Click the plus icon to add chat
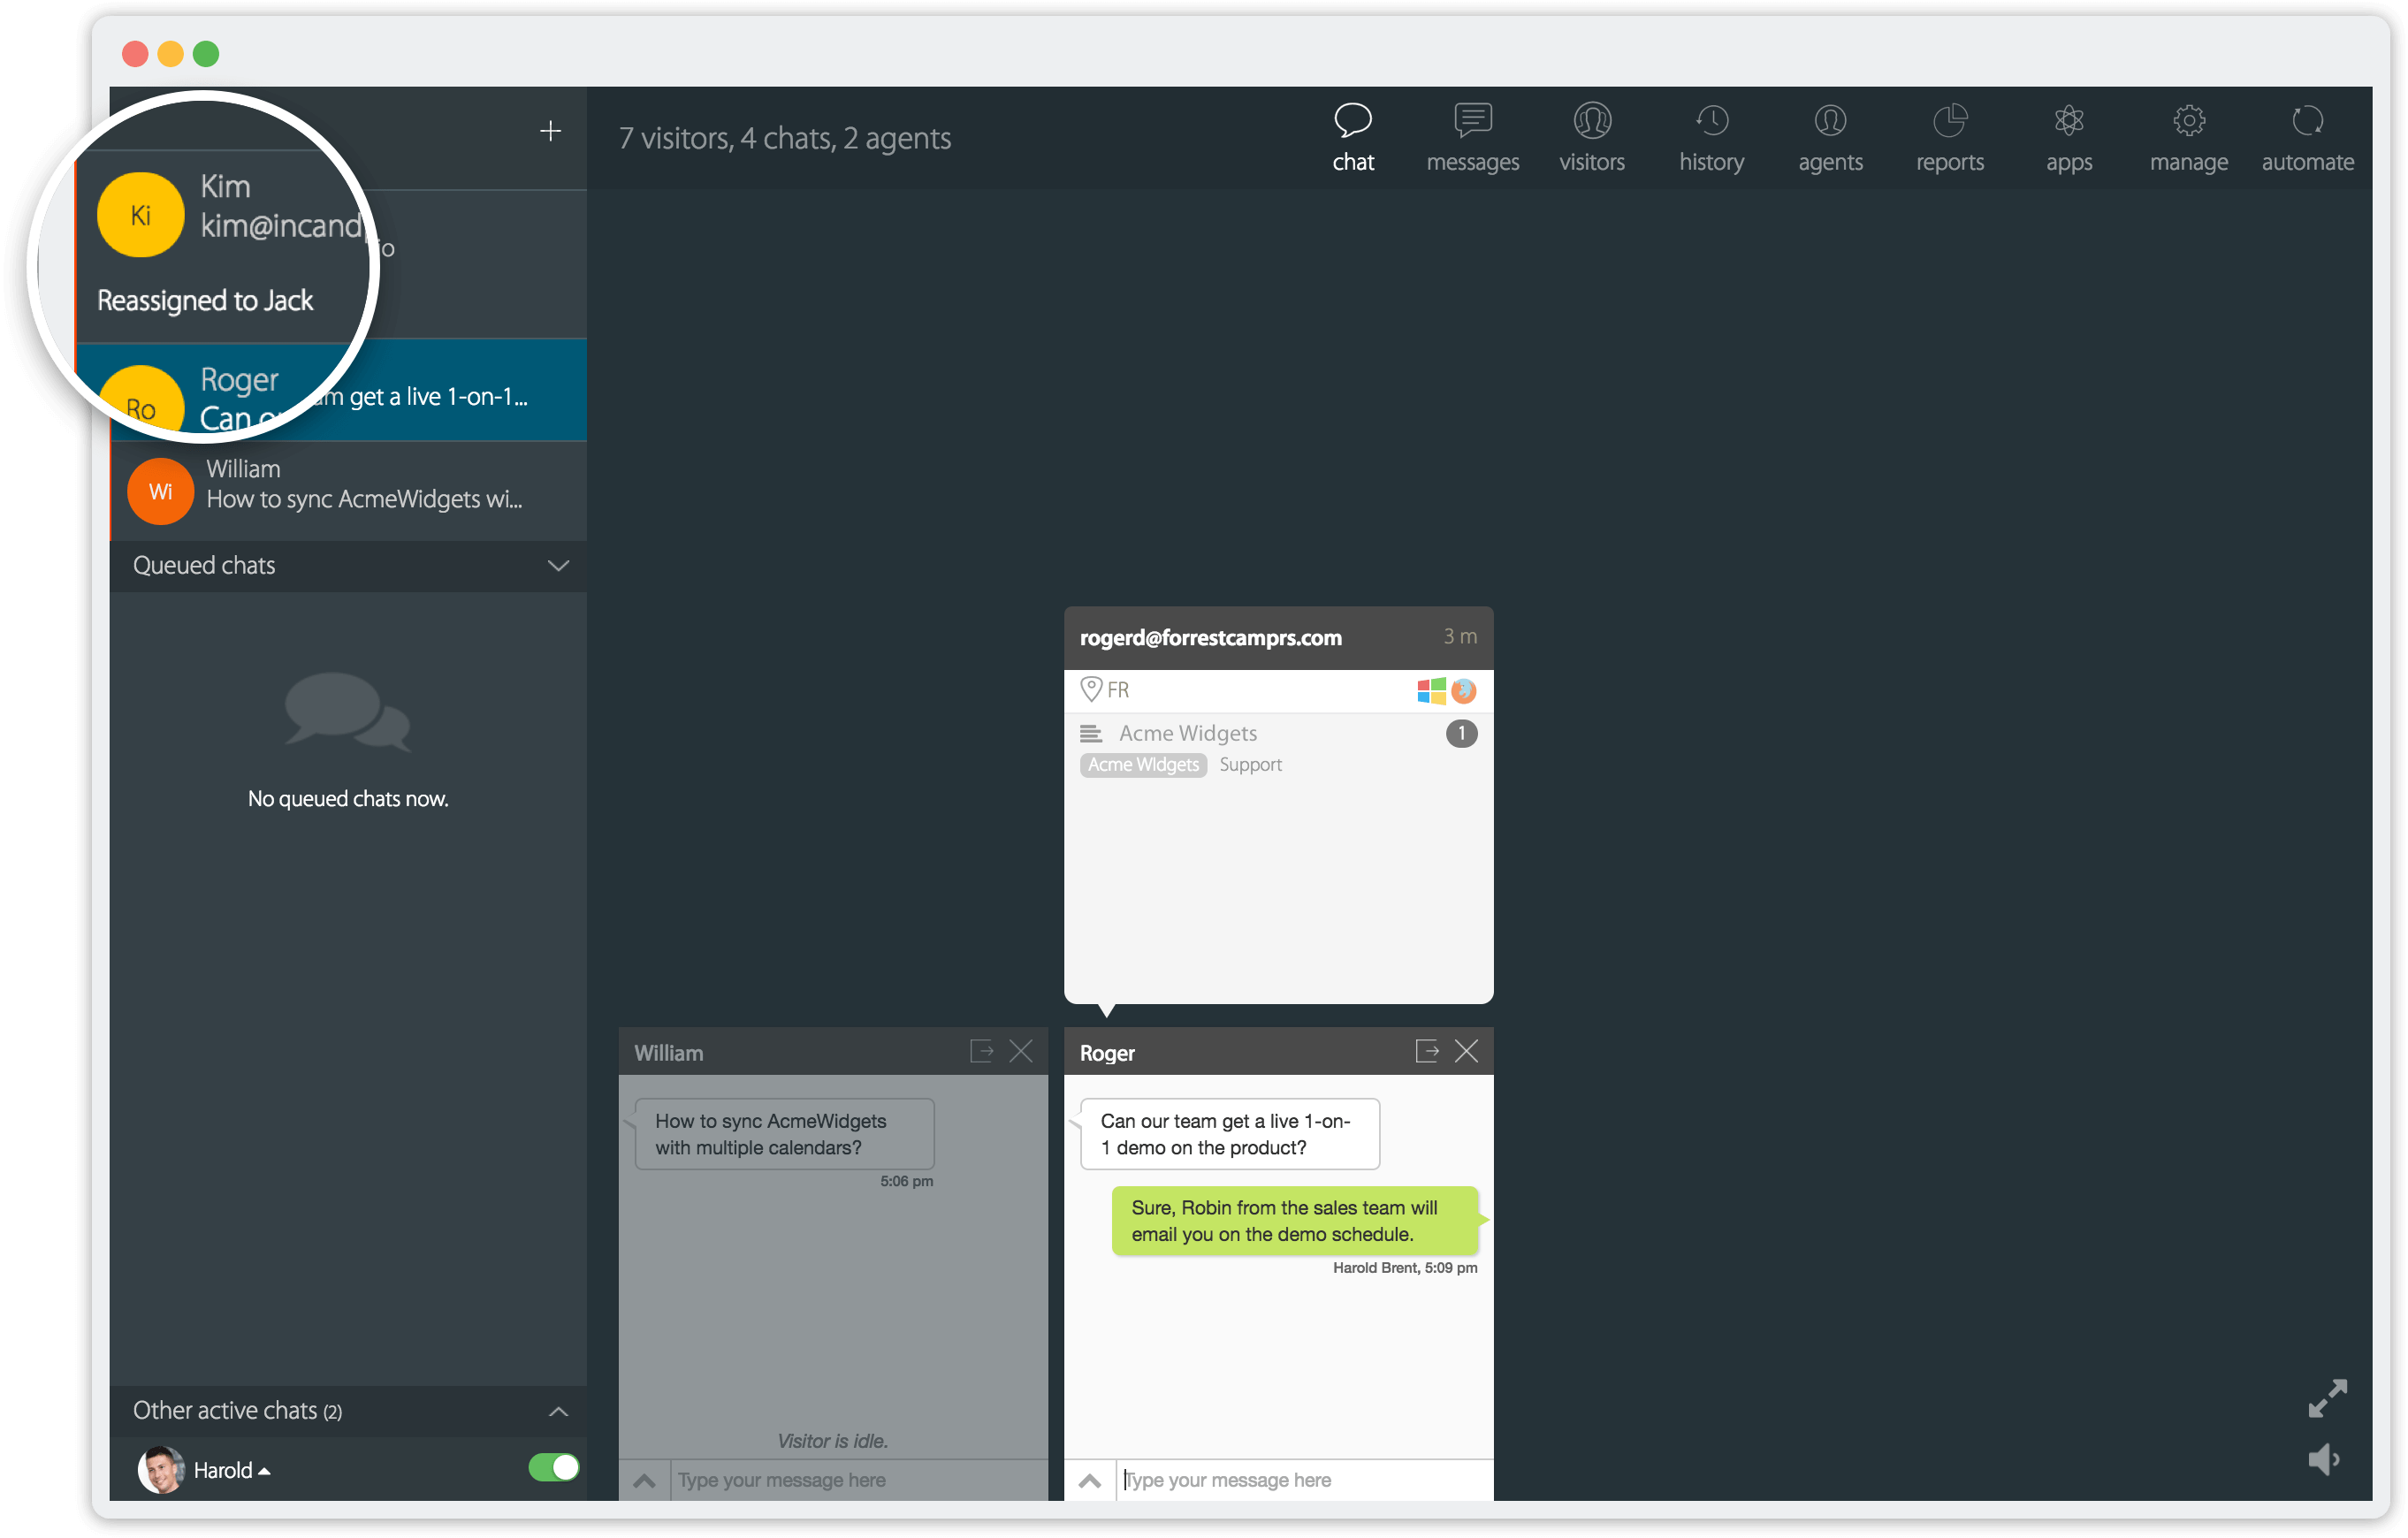Image resolution: width=2408 pixels, height=1538 pixels. tap(550, 131)
